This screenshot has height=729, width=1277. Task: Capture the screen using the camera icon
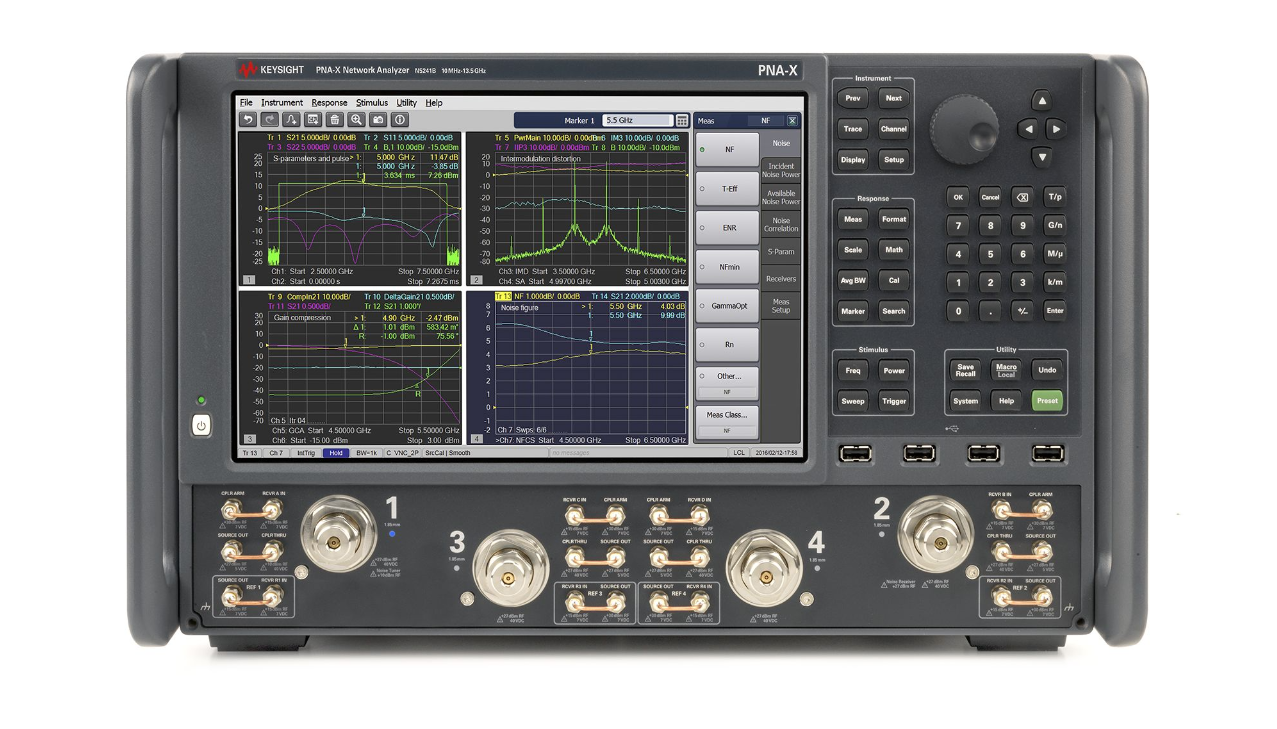click(x=378, y=120)
